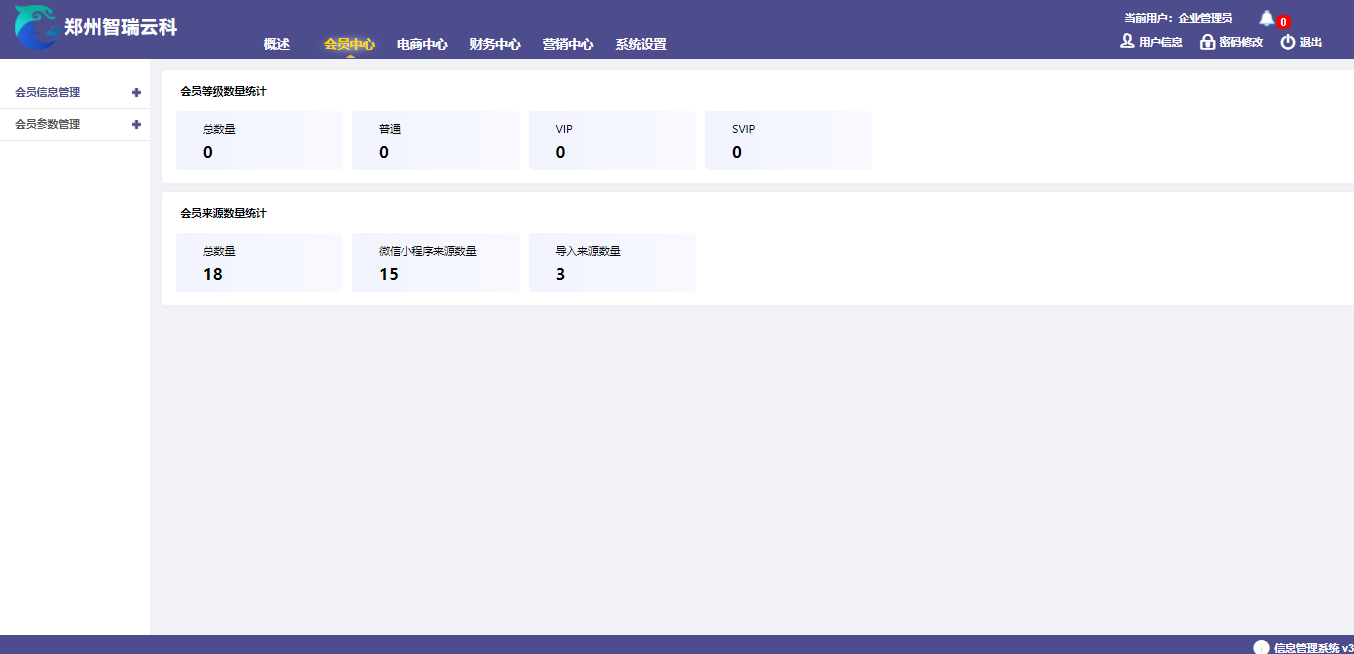Click the VIP member count card
The width and height of the screenshot is (1354, 654).
[612, 141]
